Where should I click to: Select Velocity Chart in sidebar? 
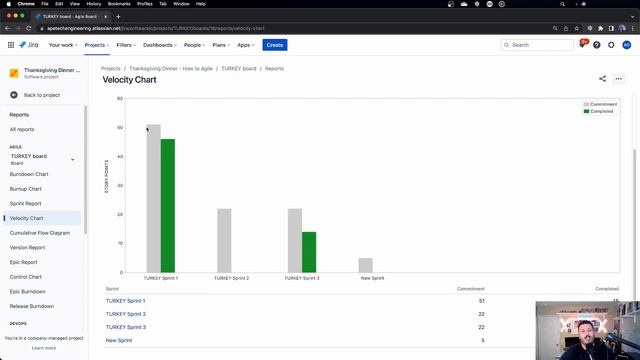[43, 218]
